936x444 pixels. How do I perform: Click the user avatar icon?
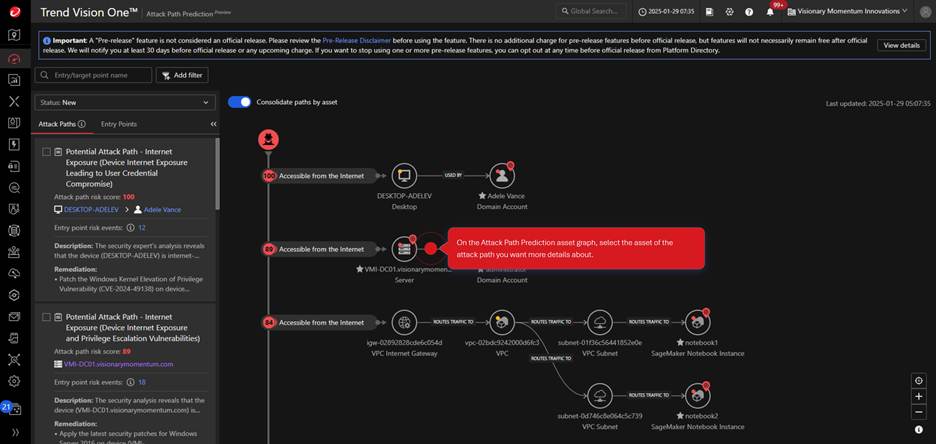point(924,11)
